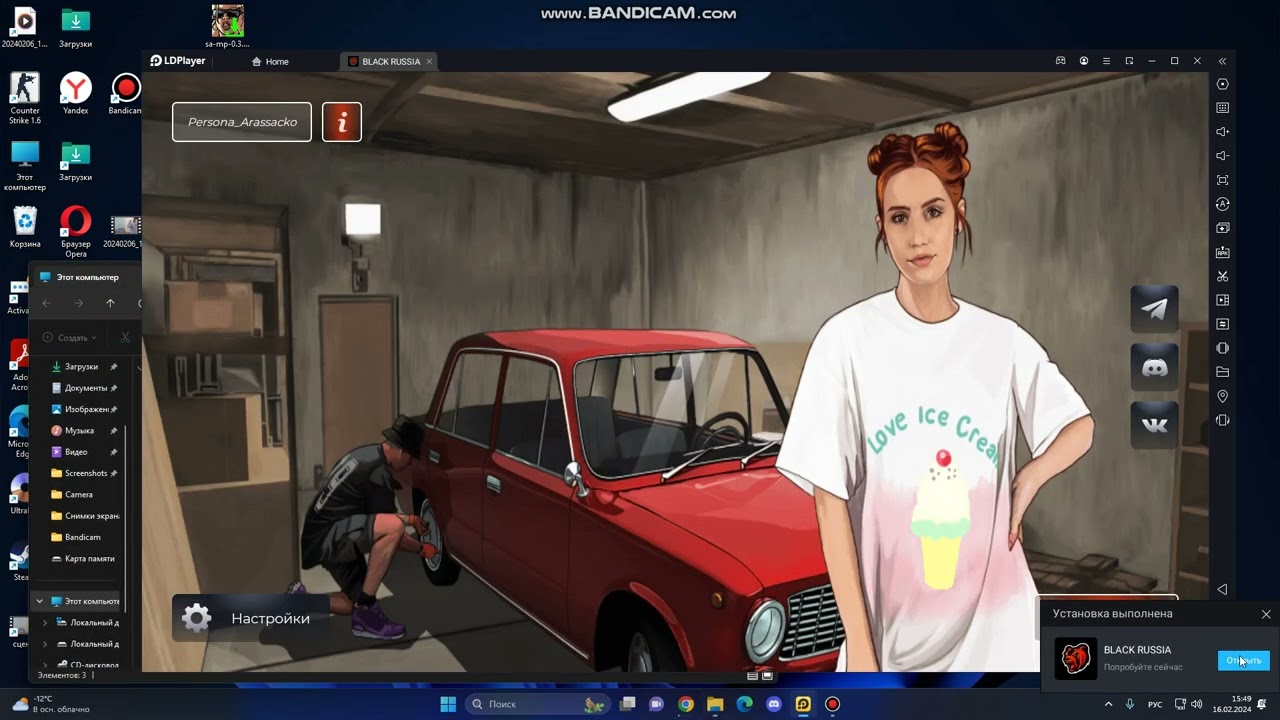Open Yandex desktop shortcut
1280x720 pixels.
pos(75,95)
